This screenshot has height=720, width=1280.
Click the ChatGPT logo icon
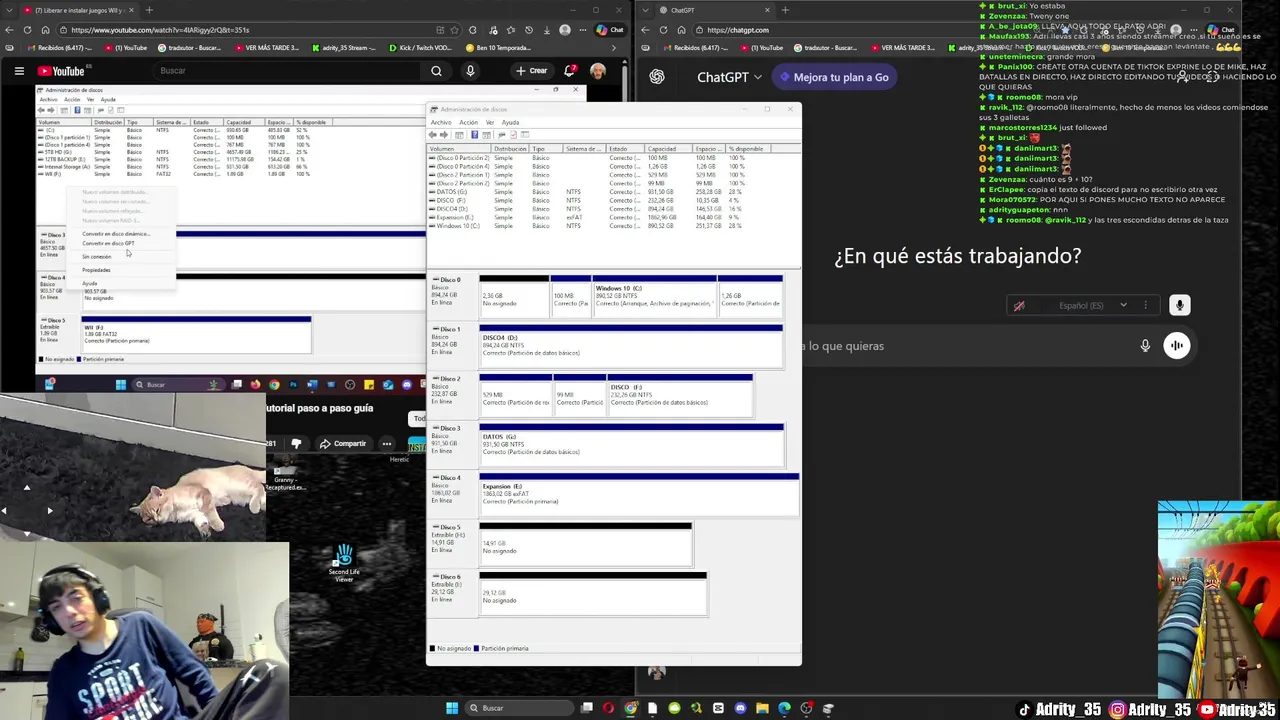pos(657,77)
